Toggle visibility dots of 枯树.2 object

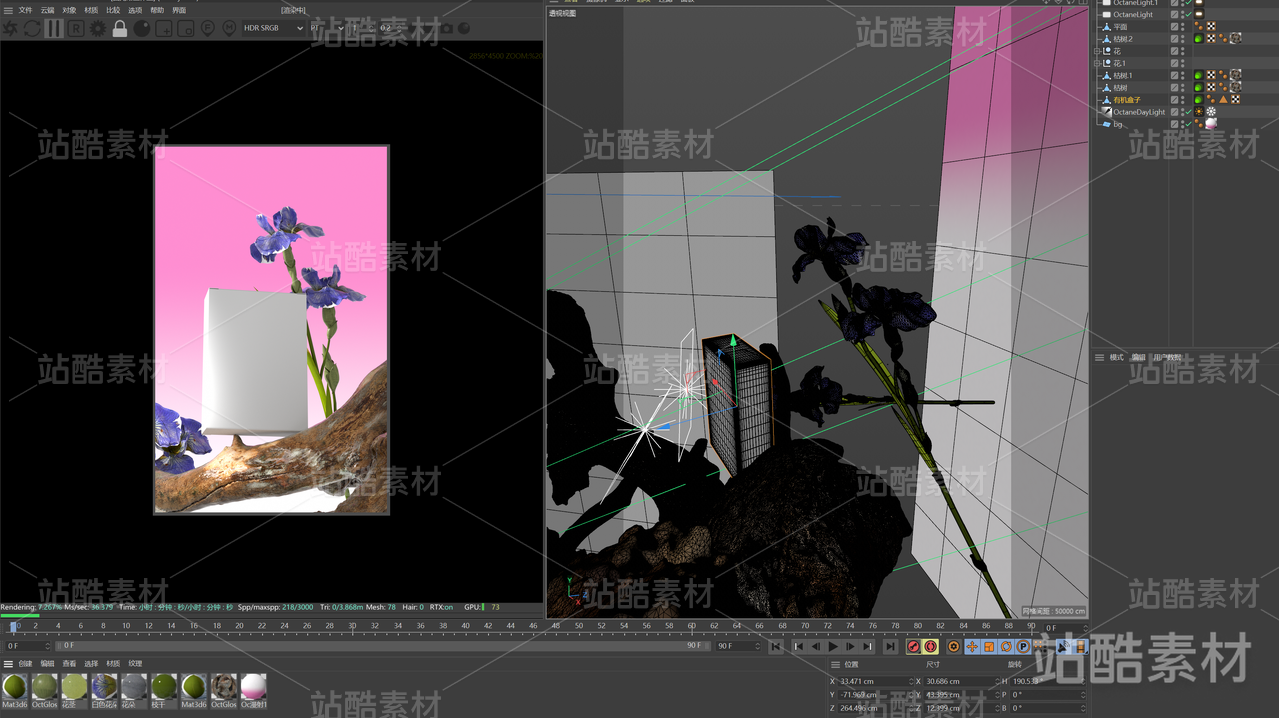1182,39
